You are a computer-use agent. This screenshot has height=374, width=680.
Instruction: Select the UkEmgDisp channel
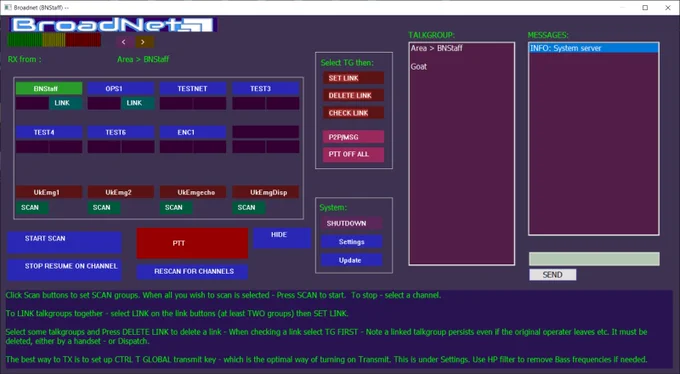[265, 192]
